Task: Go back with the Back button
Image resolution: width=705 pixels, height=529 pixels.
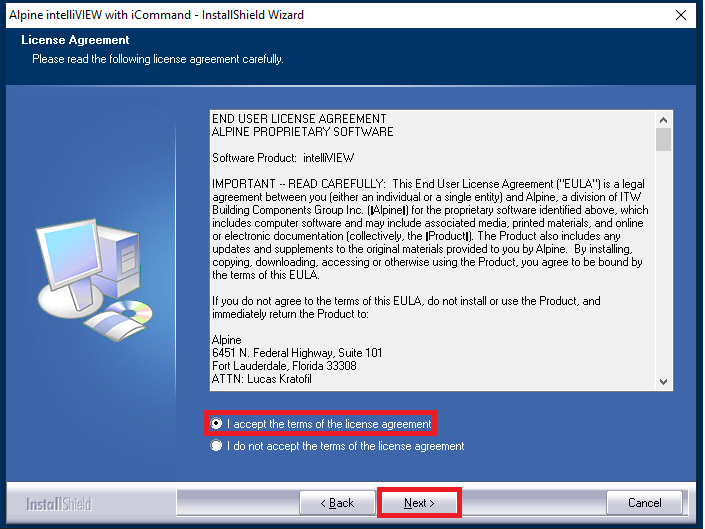Action: 337,502
